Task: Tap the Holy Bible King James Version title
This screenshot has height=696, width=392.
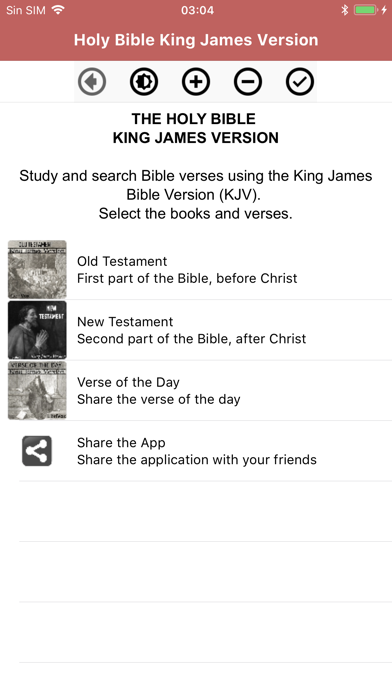Action: (x=196, y=40)
